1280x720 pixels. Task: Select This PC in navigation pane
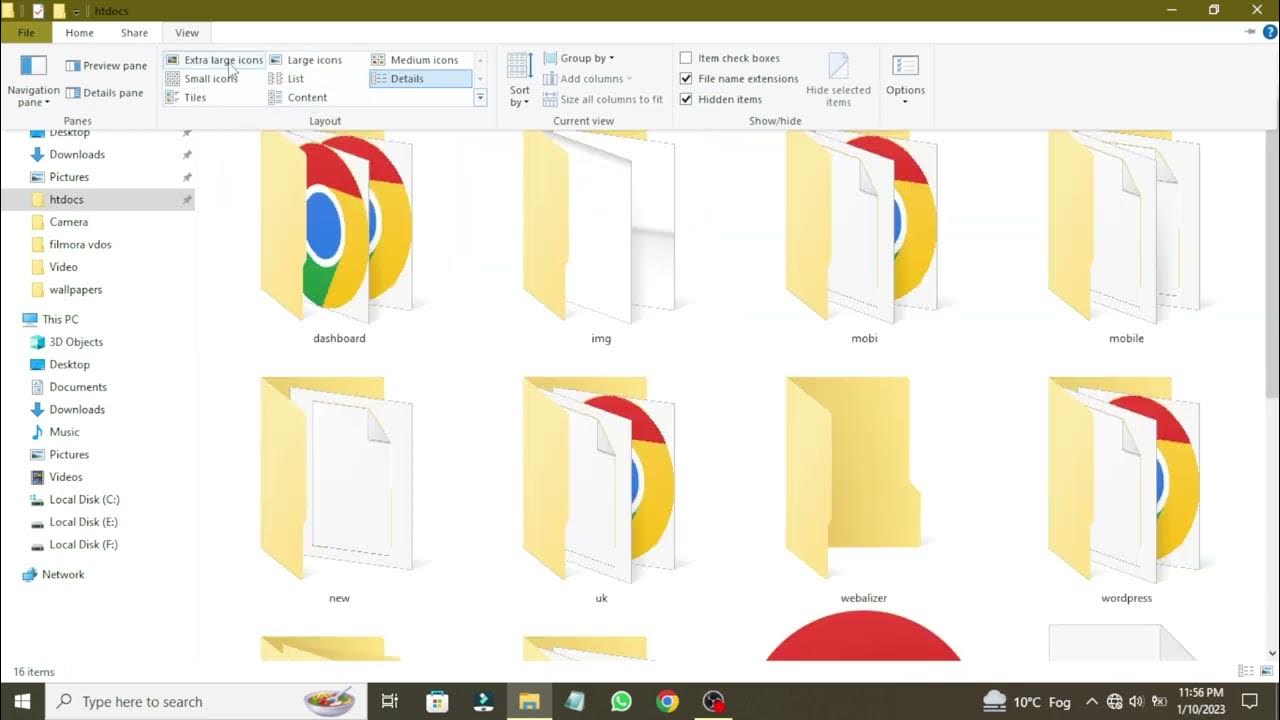click(60, 320)
